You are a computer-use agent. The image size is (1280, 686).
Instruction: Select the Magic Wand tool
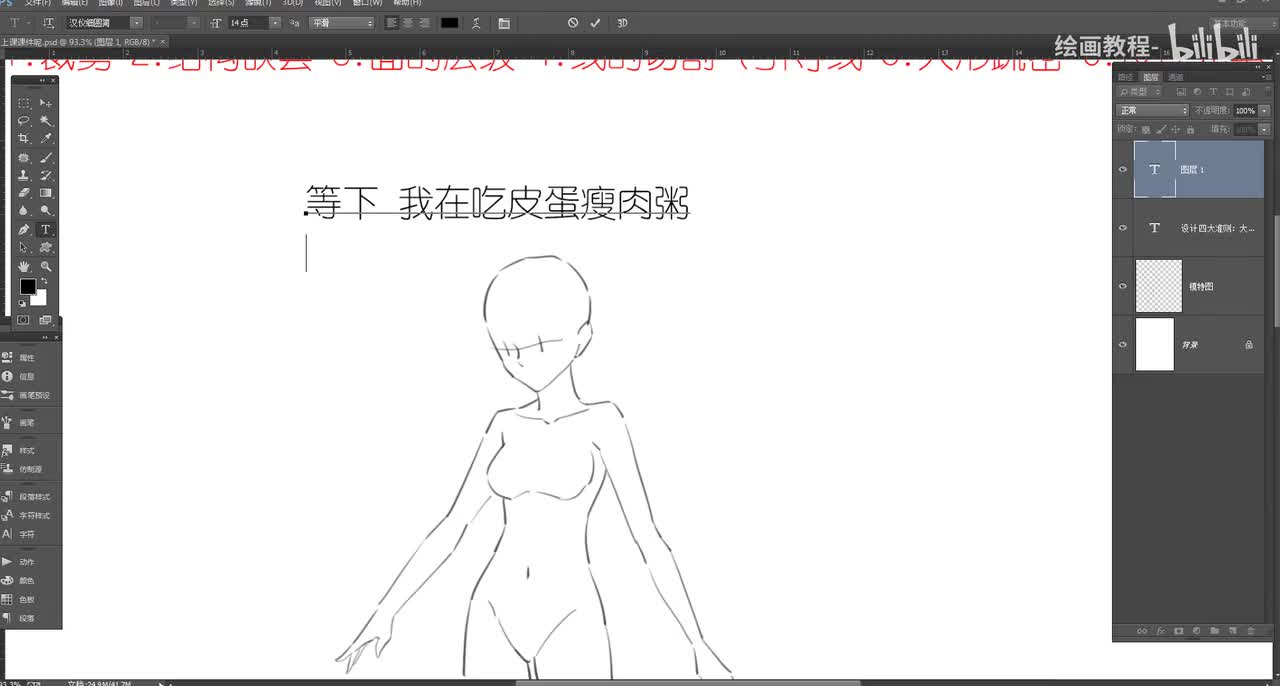46,121
